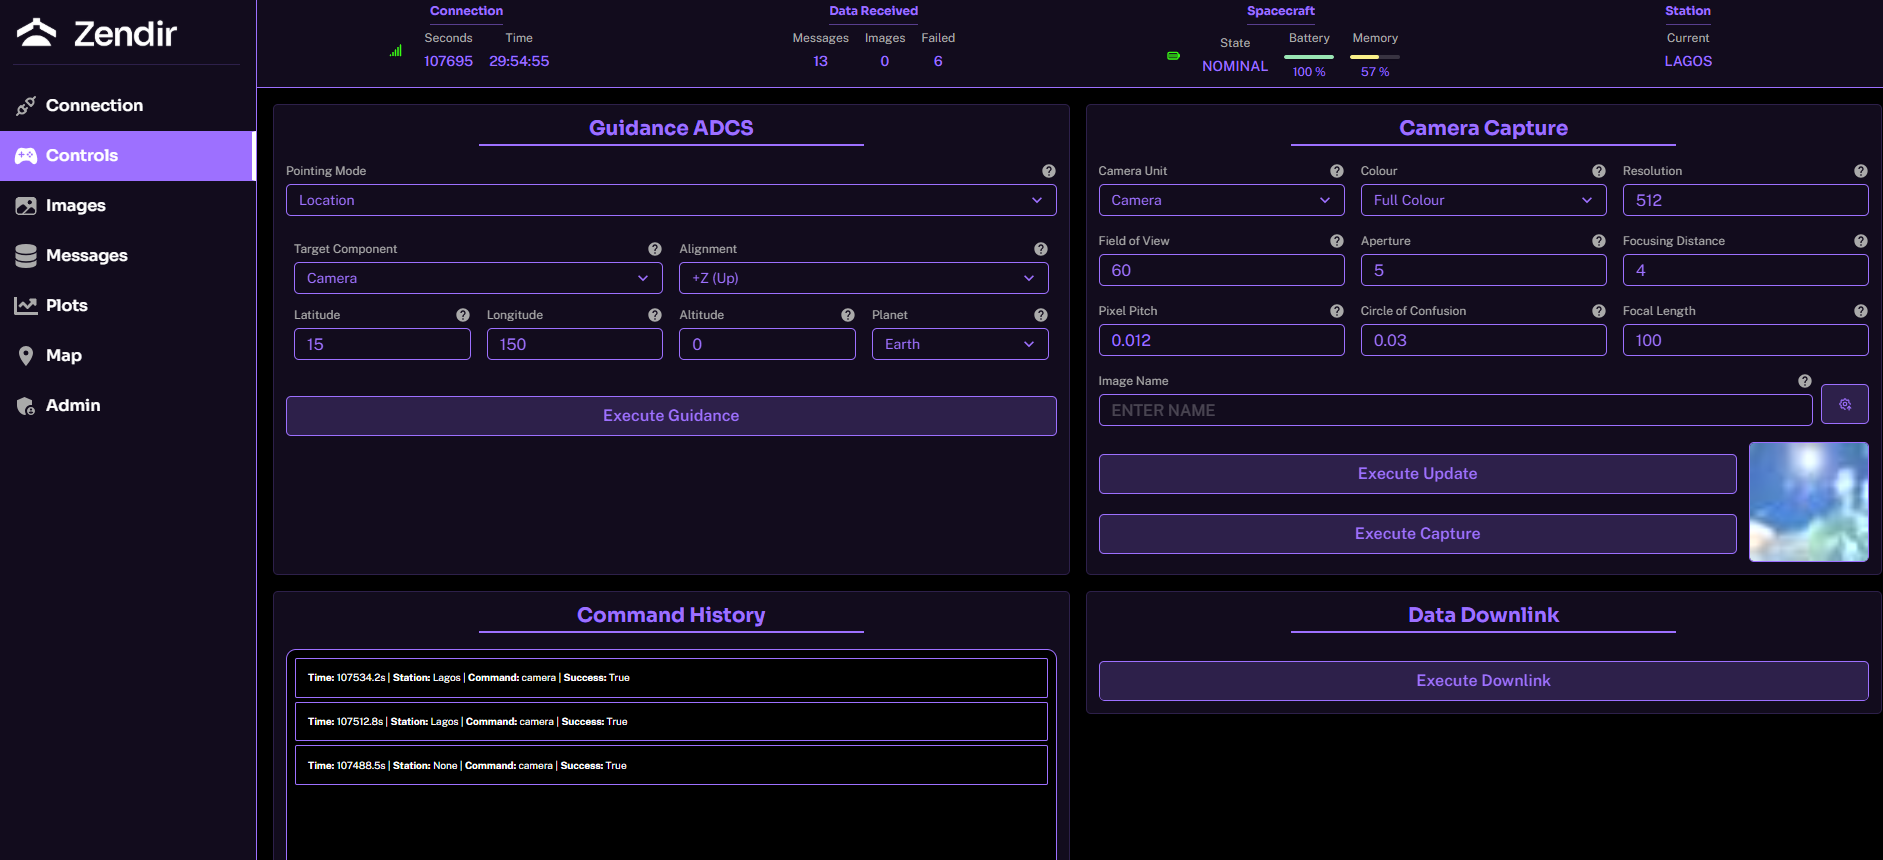Click the help icon beside Pointing Mode
Viewport: 1883px width, 860px height.
[1048, 171]
